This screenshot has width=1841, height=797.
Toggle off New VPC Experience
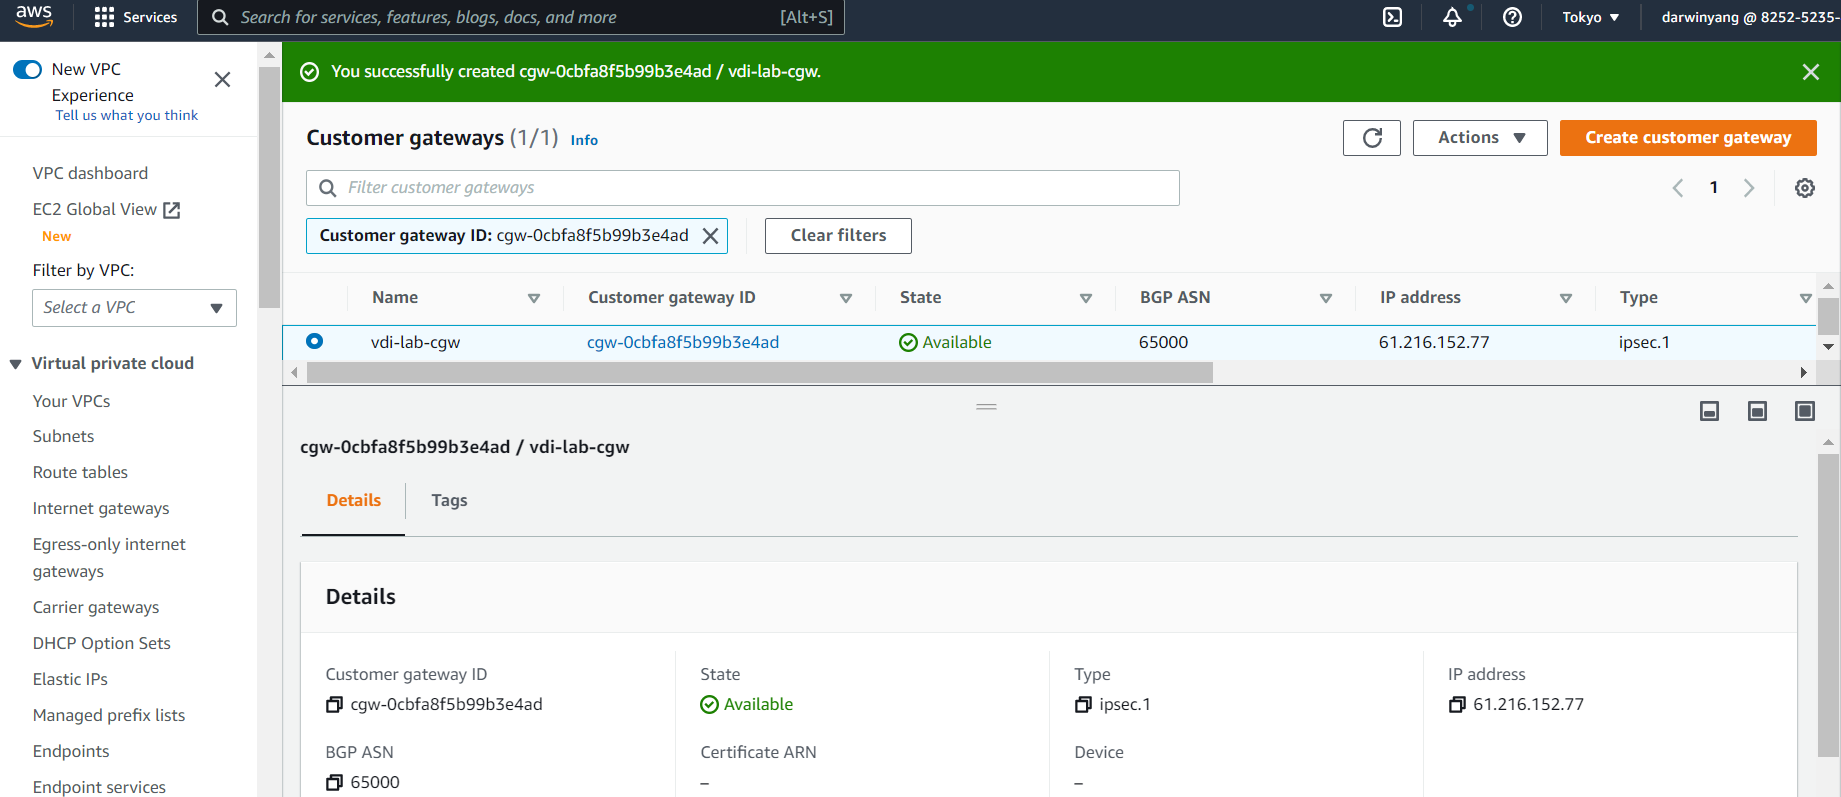tap(28, 69)
